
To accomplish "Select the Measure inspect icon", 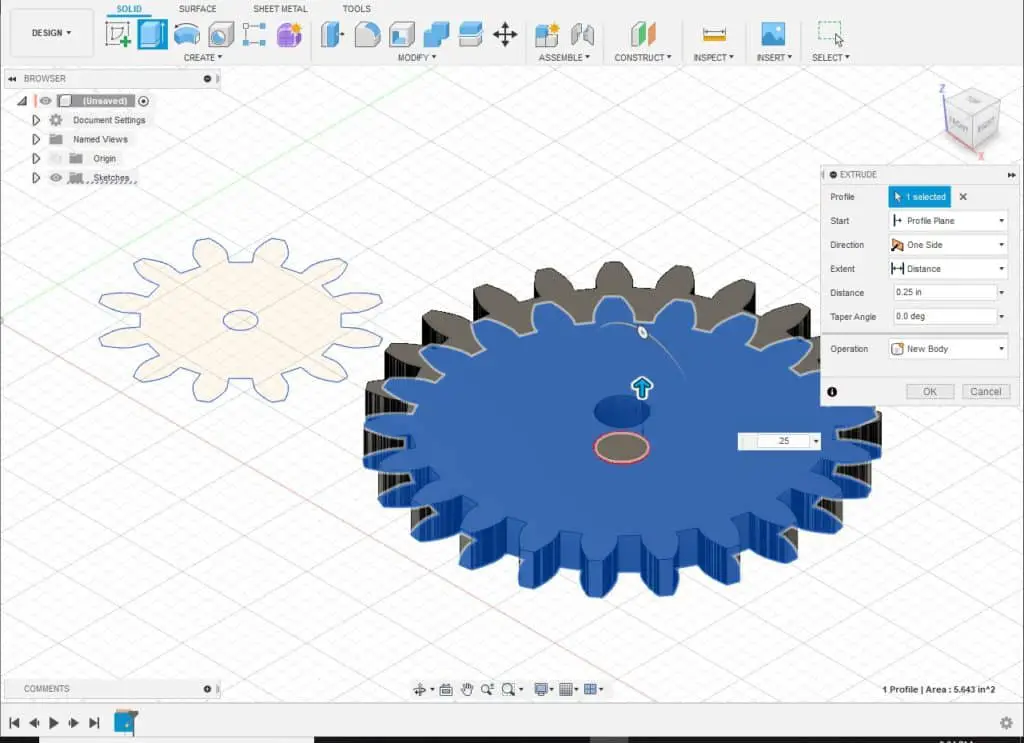I will (714, 34).
